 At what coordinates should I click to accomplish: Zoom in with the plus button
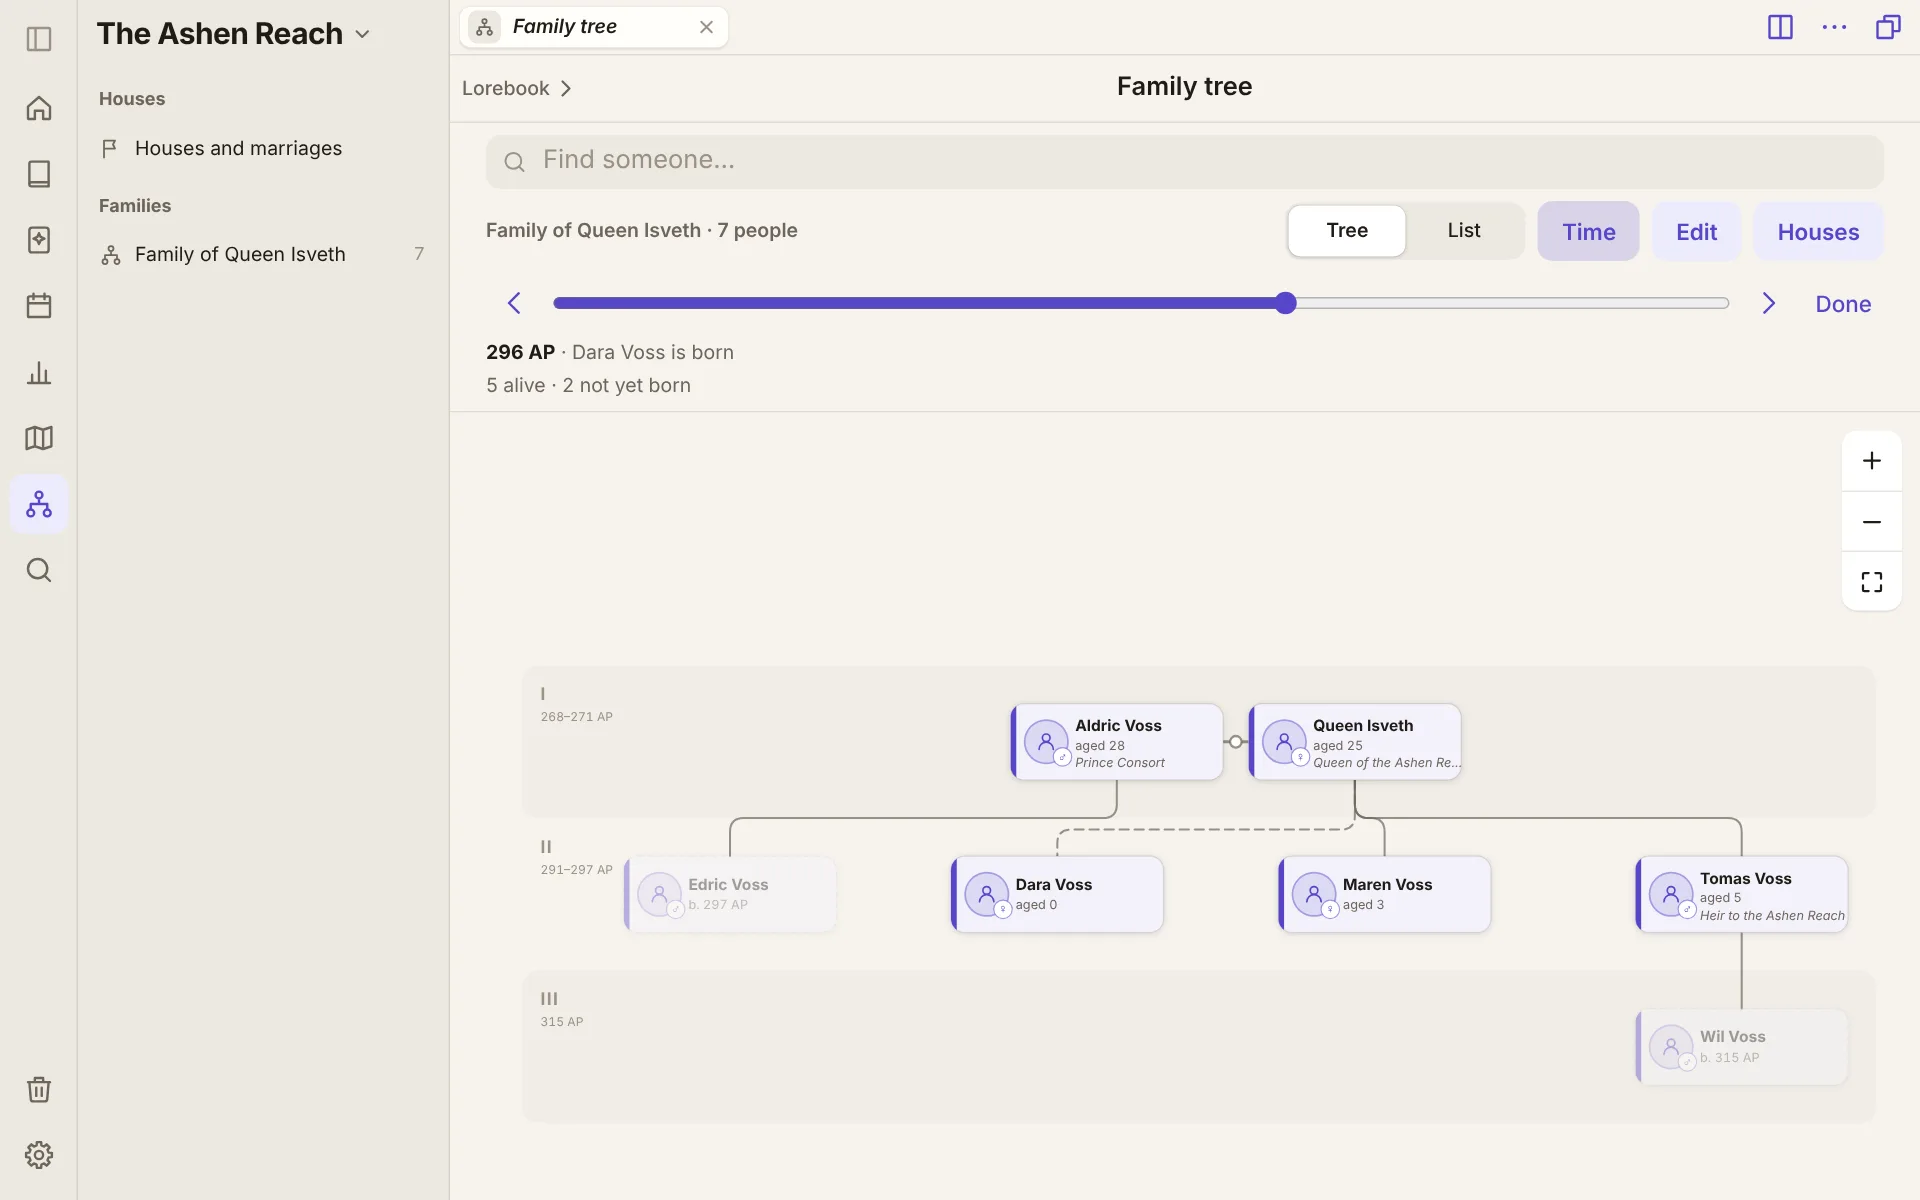1872,461
